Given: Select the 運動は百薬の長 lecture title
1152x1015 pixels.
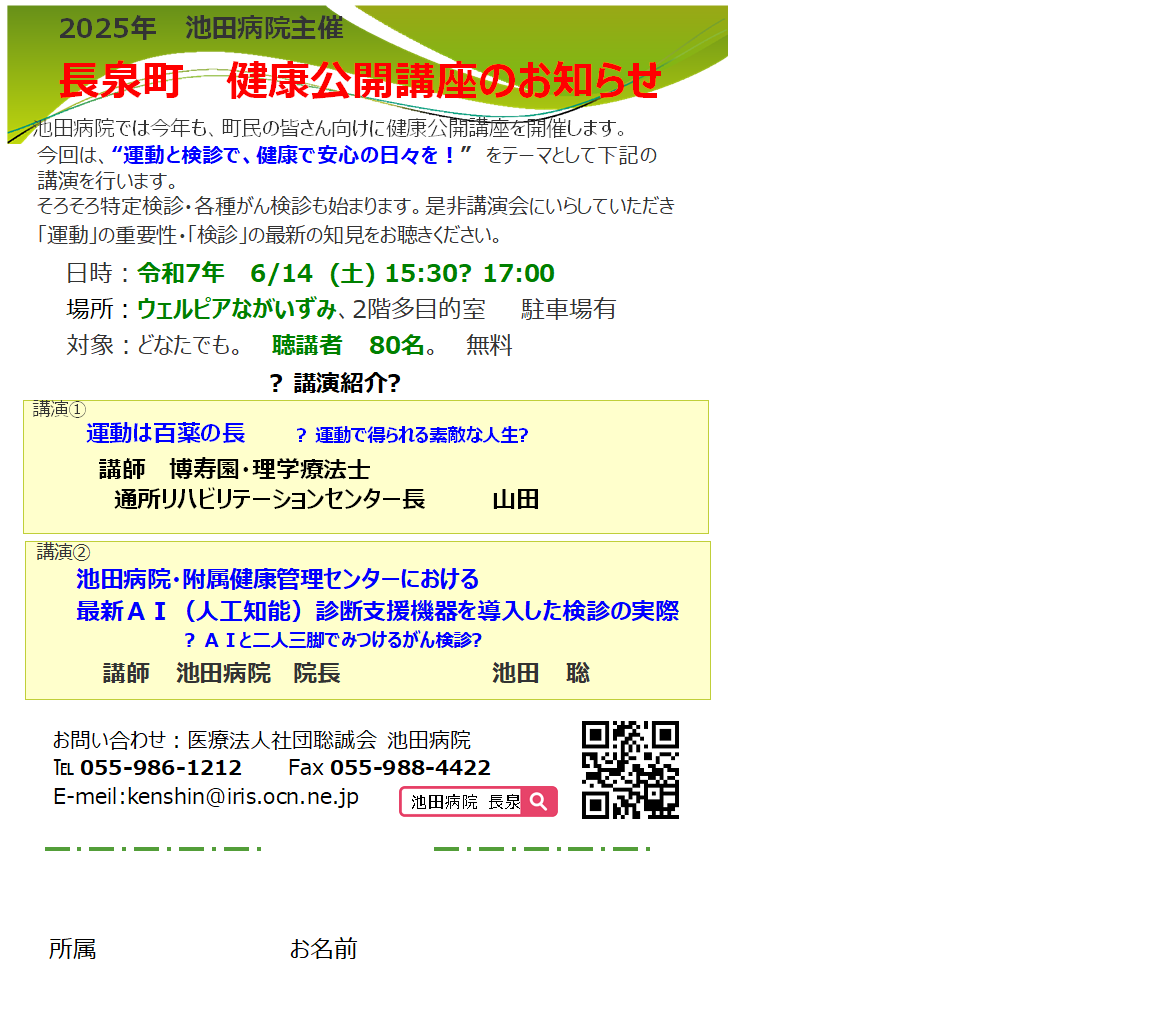Looking at the screenshot, I should [166, 433].
